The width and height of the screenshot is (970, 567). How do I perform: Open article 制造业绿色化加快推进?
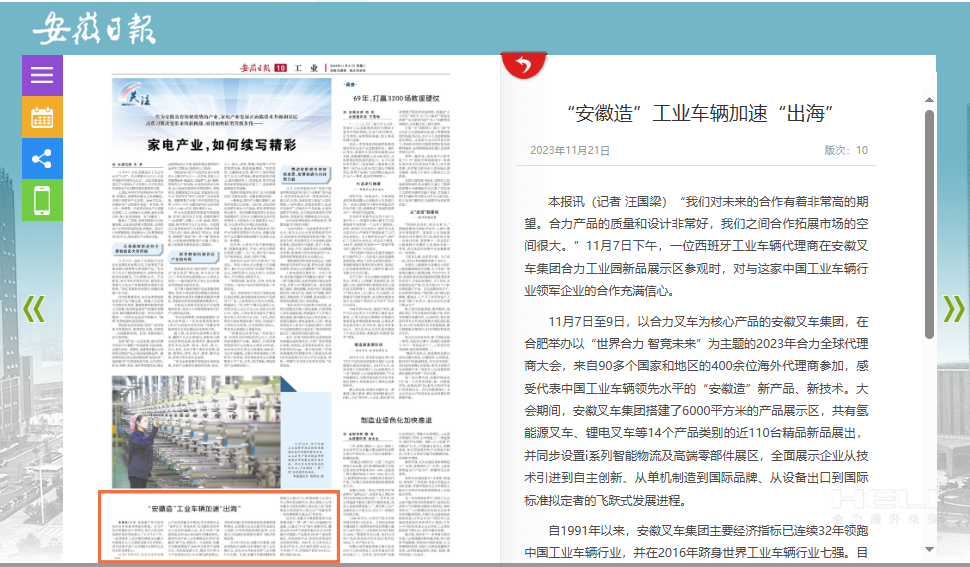pos(395,420)
